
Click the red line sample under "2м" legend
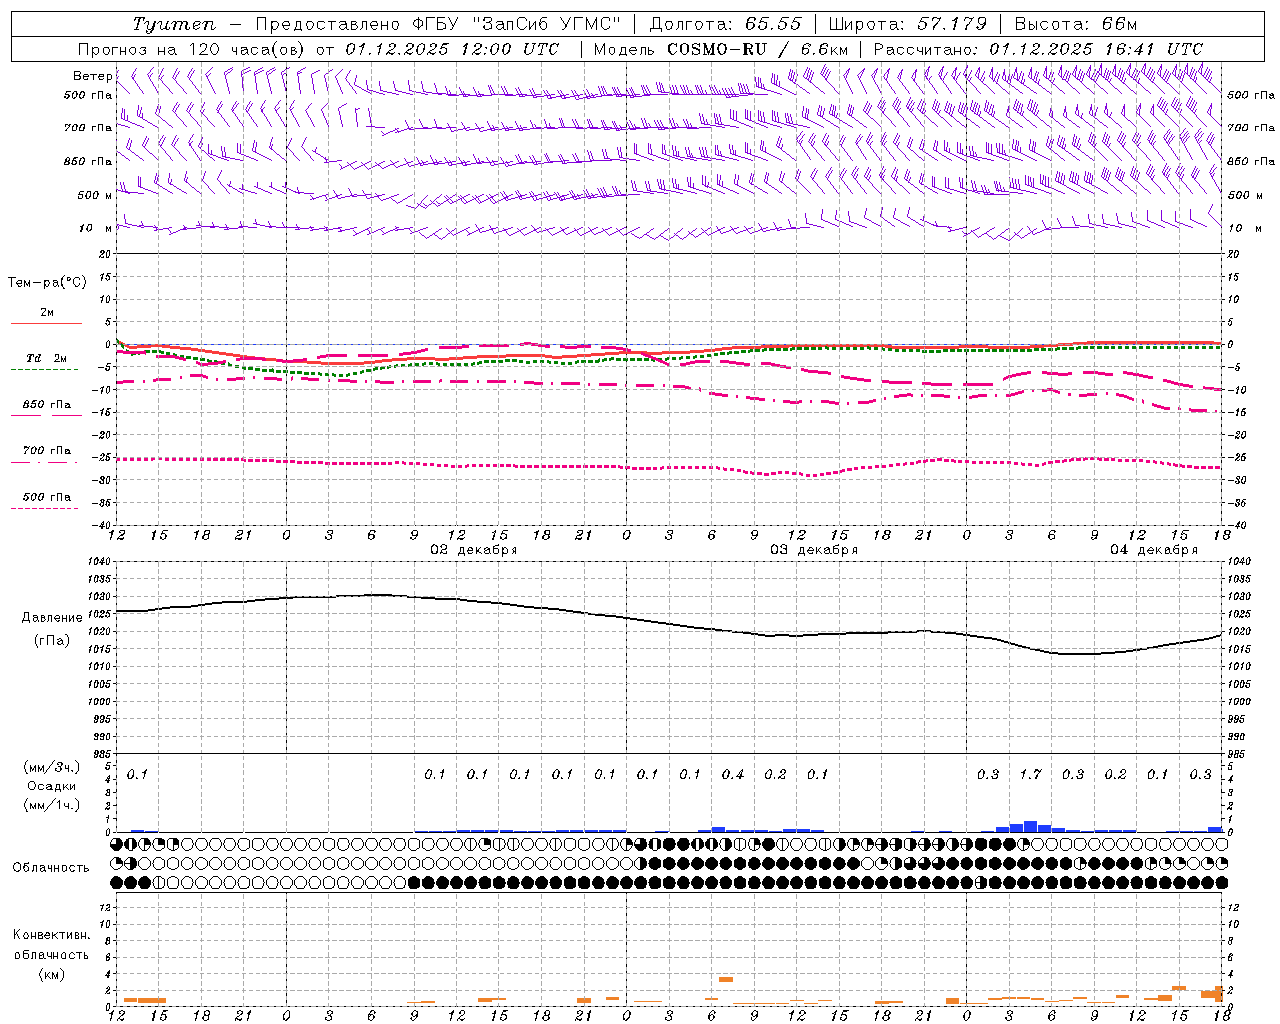click(46, 324)
